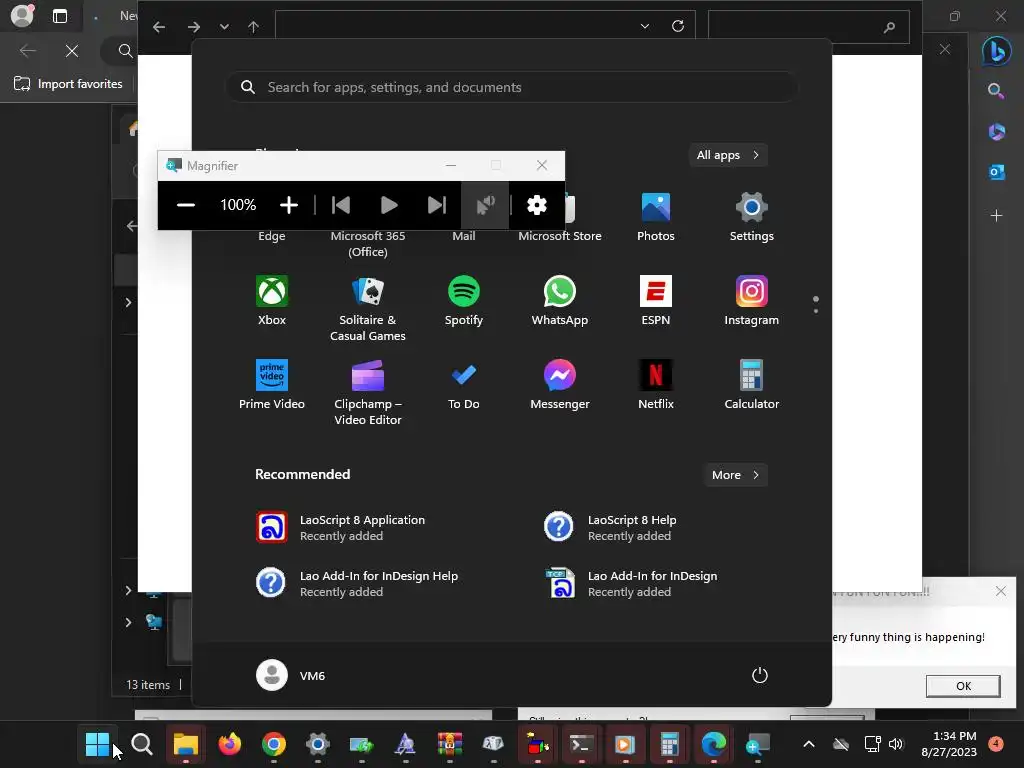The image size is (1024, 768).
Task: Add item with Edge sidebar plus button
Action: [996, 215]
